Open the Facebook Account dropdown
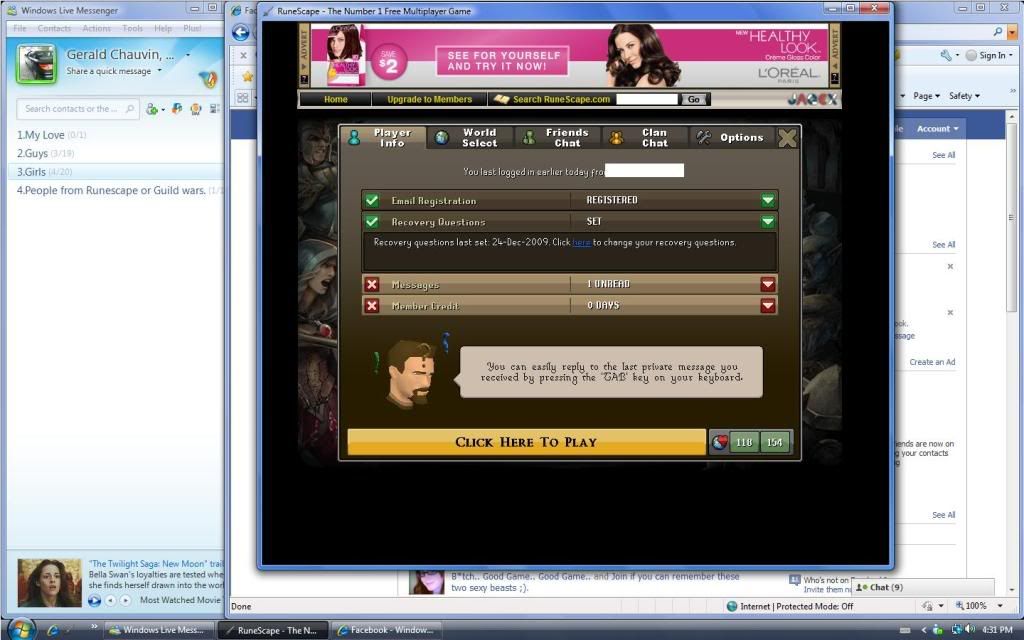Screen dimensions: 1024x640 (937, 129)
